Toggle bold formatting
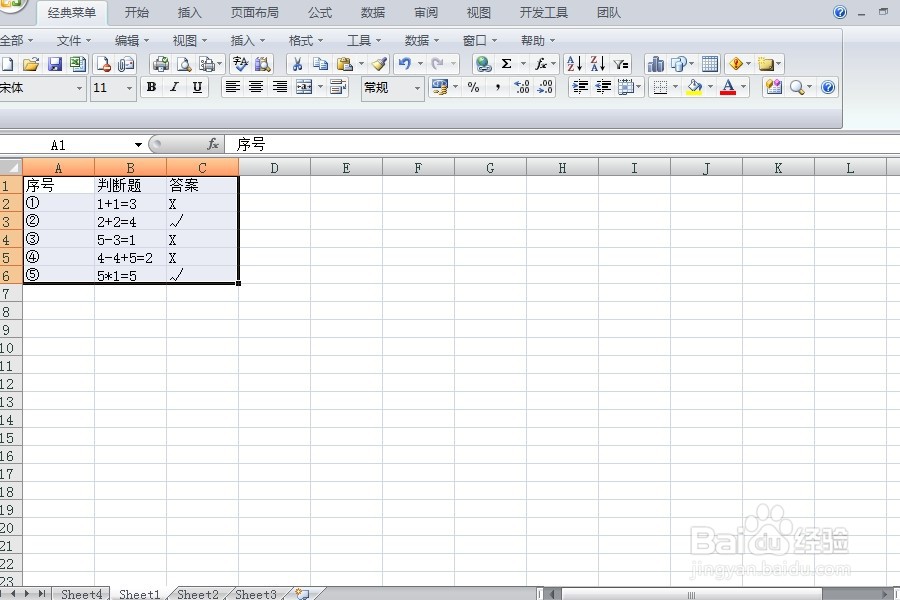900x600 pixels. tap(151, 87)
